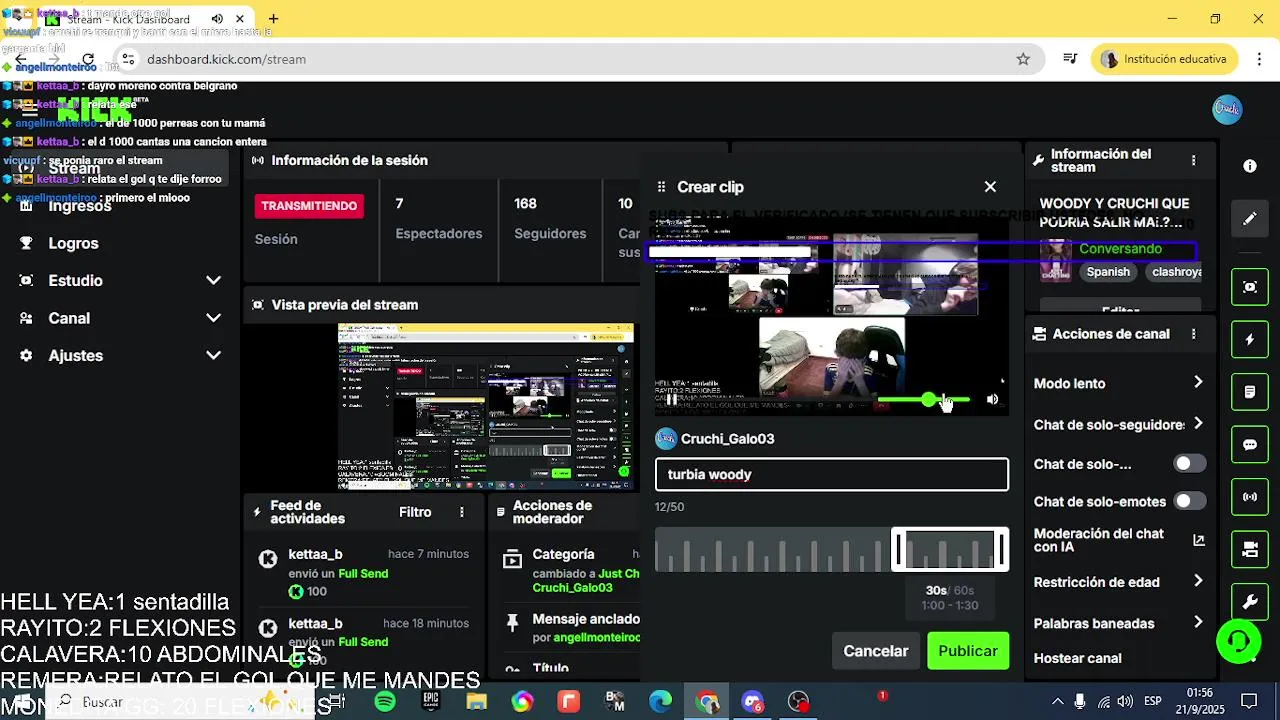The width and height of the screenshot is (1280, 720).
Task: Cancel the clip creation
Action: pos(875,651)
